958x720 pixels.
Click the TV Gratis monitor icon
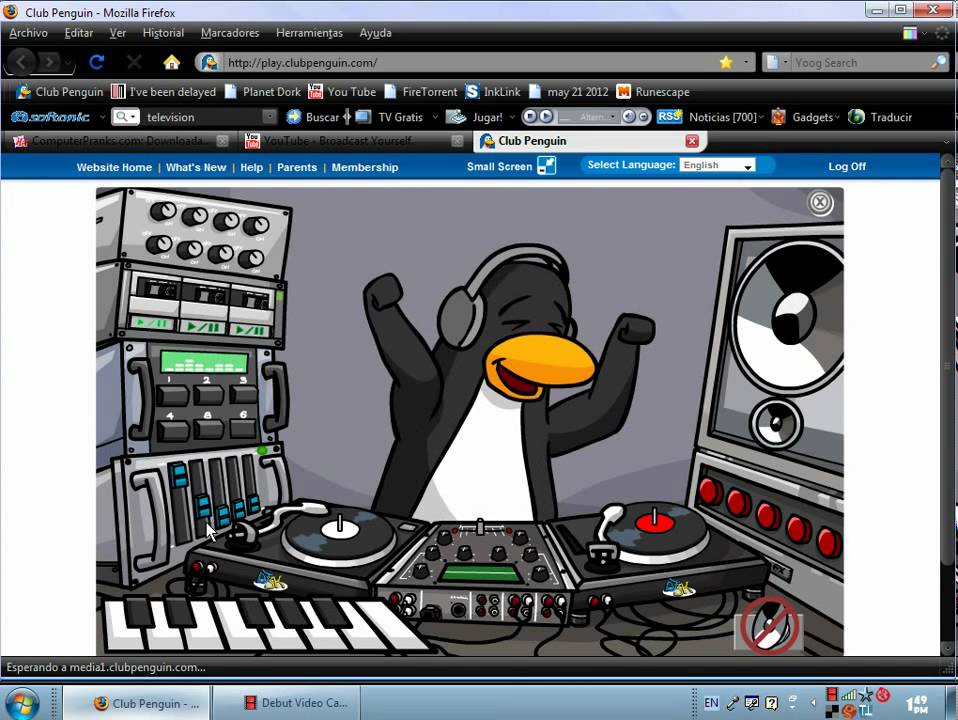[x=363, y=117]
